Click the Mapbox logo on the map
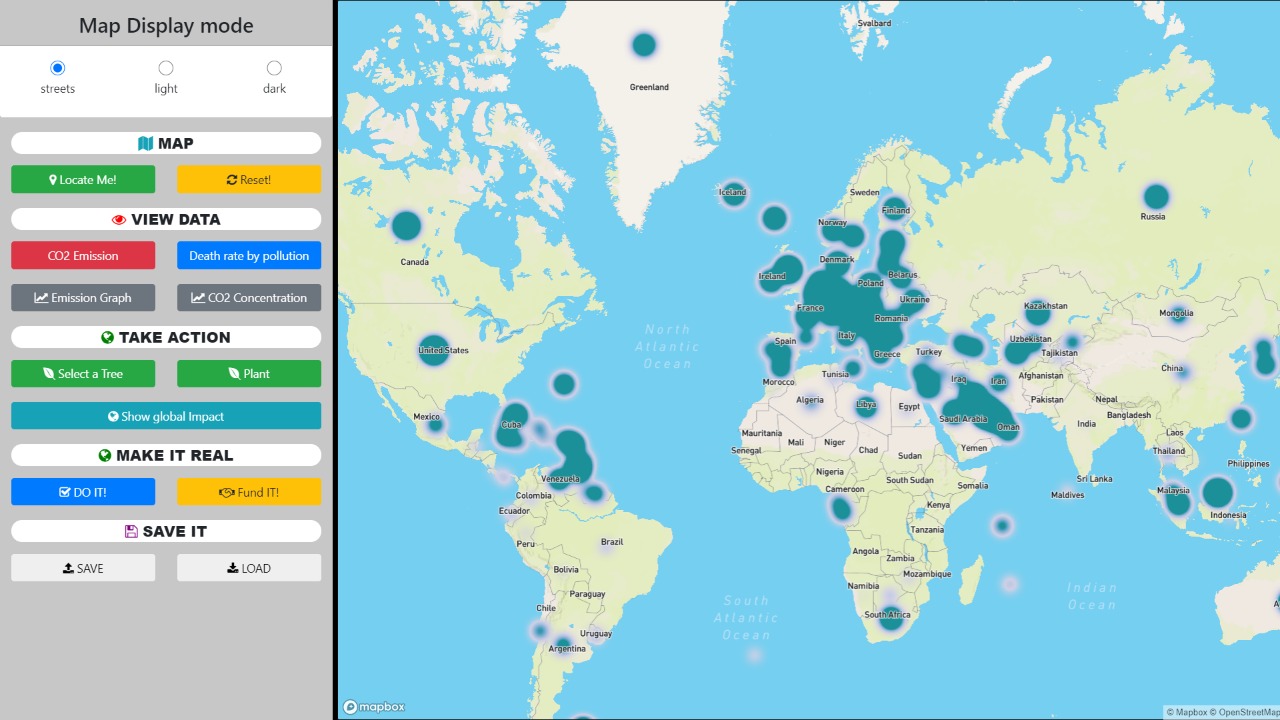Image resolution: width=1280 pixels, height=720 pixels. 374,707
